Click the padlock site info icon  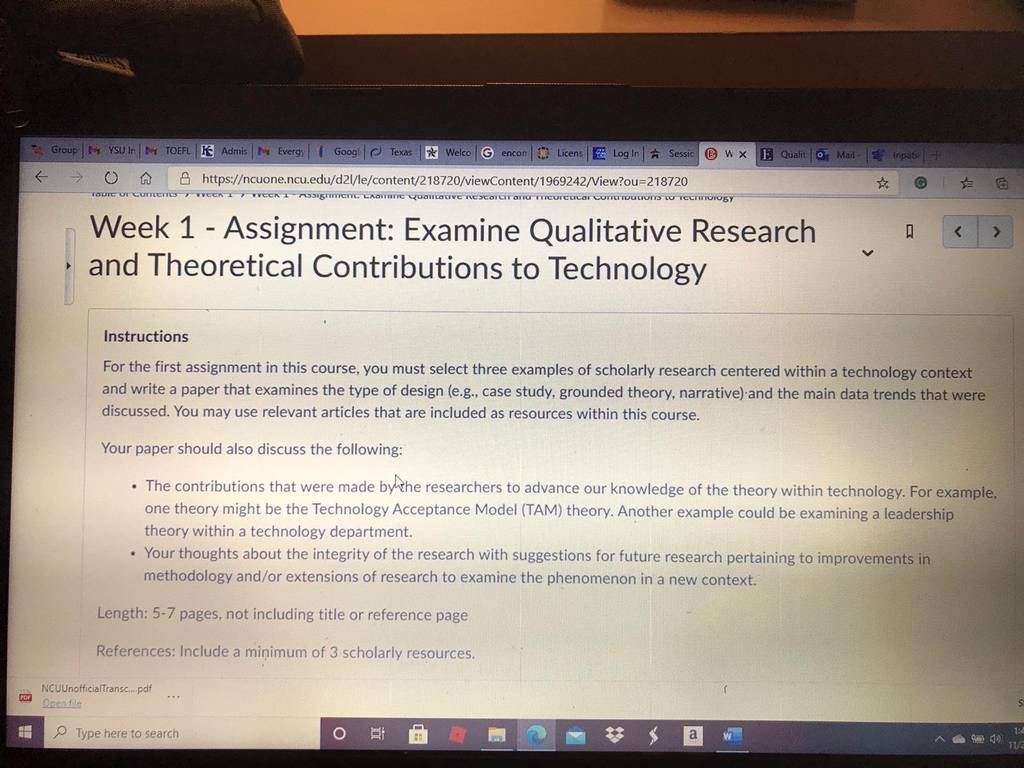(x=185, y=178)
